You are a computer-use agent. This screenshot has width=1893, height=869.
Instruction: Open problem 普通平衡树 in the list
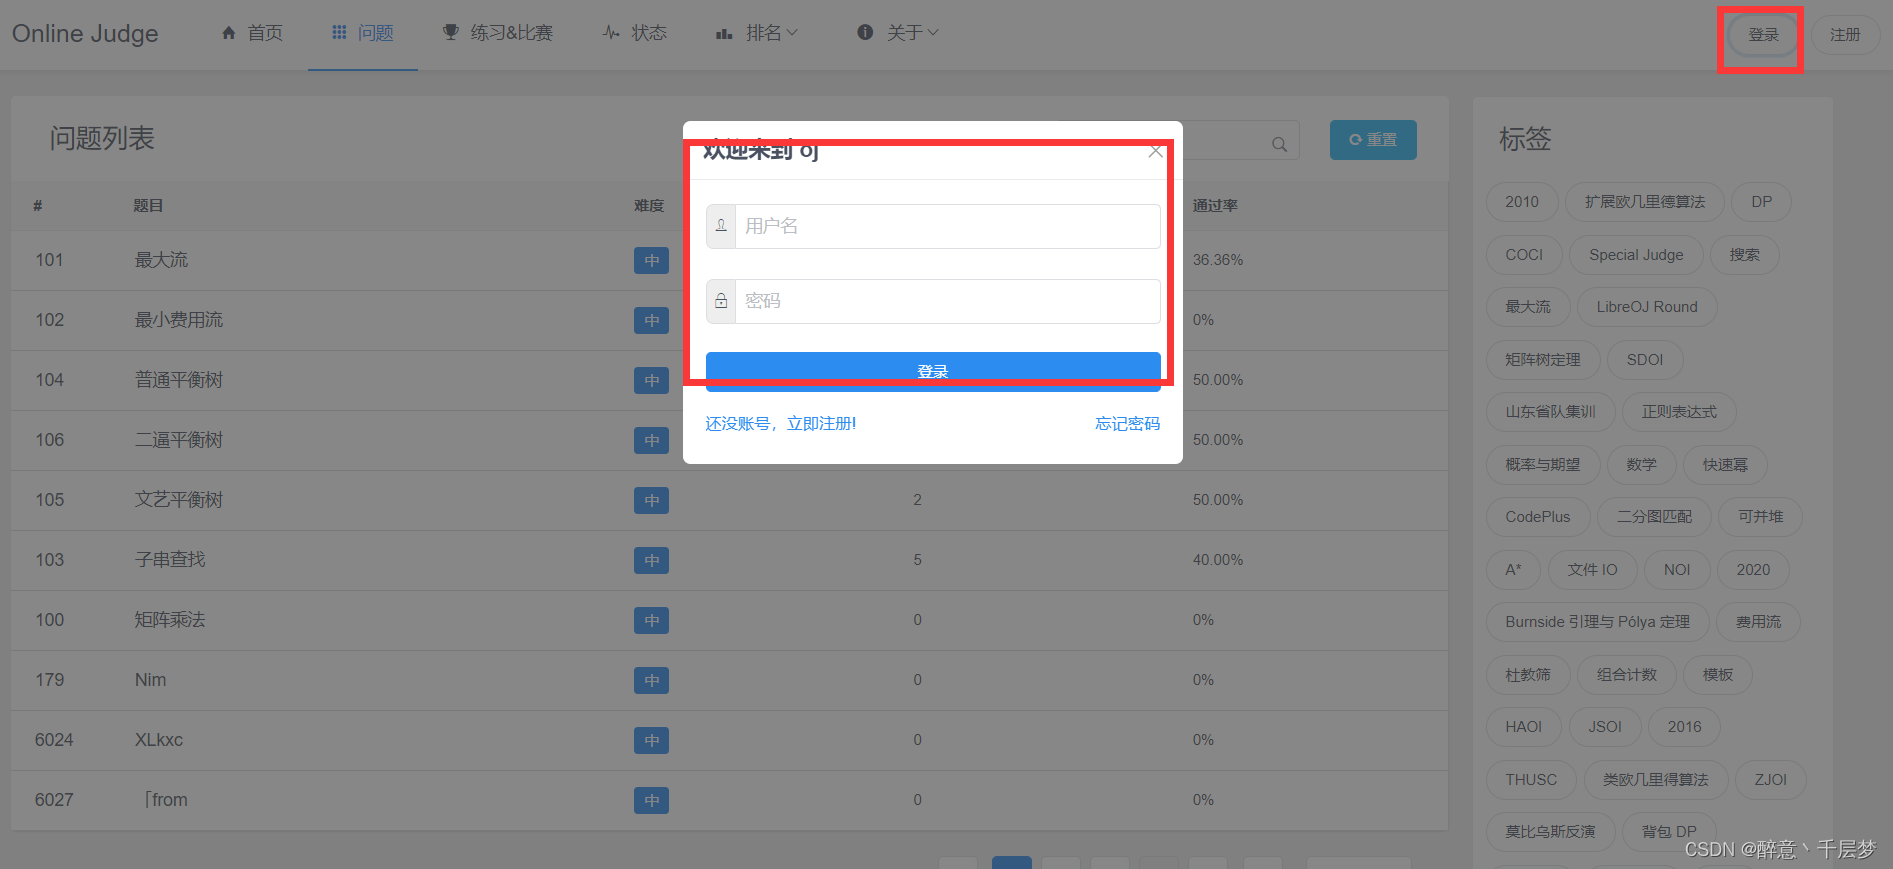point(179,380)
